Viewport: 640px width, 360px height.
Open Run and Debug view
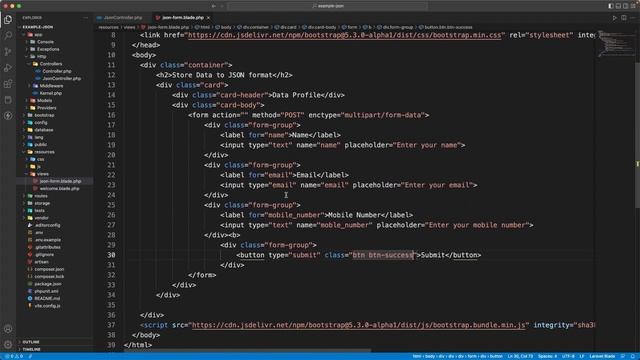[x=8, y=68]
